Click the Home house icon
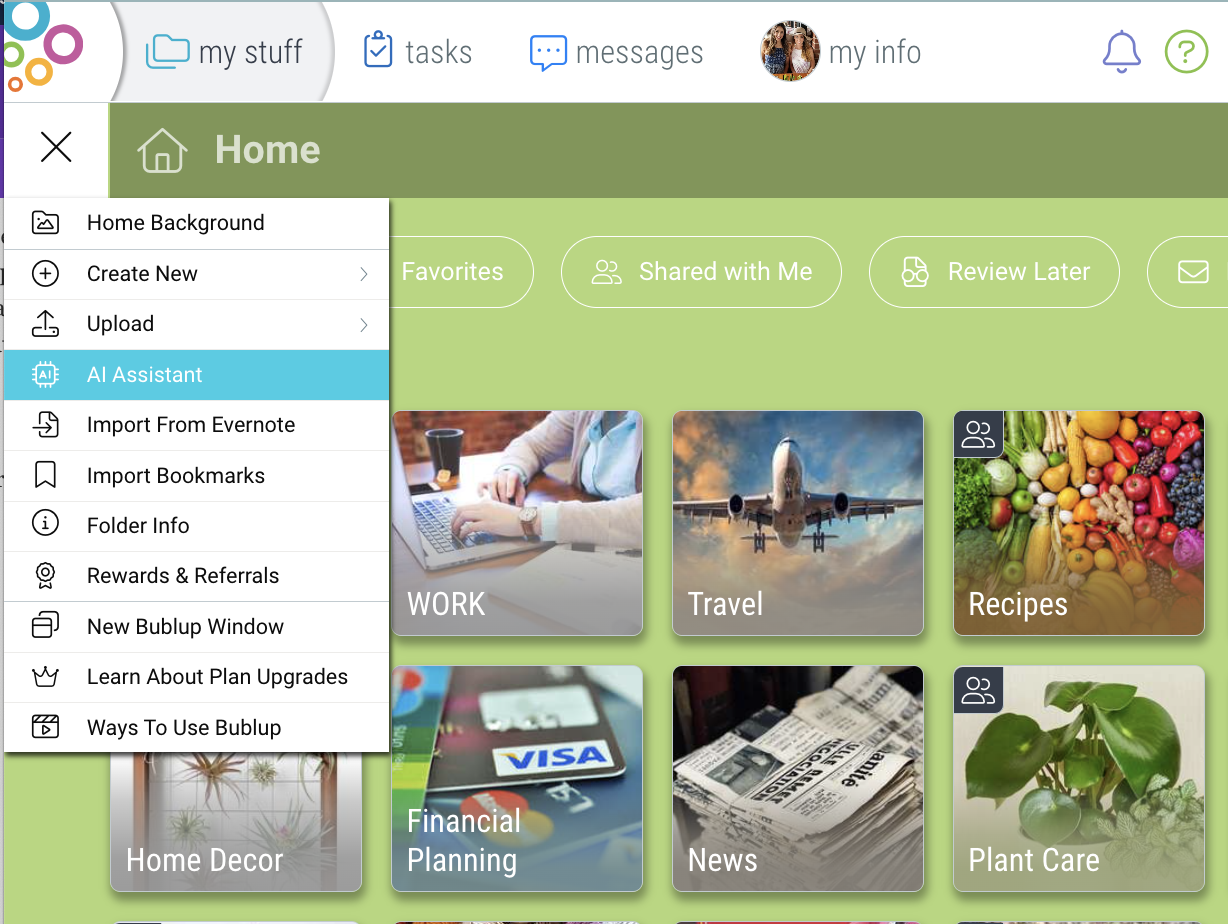 click(162, 151)
